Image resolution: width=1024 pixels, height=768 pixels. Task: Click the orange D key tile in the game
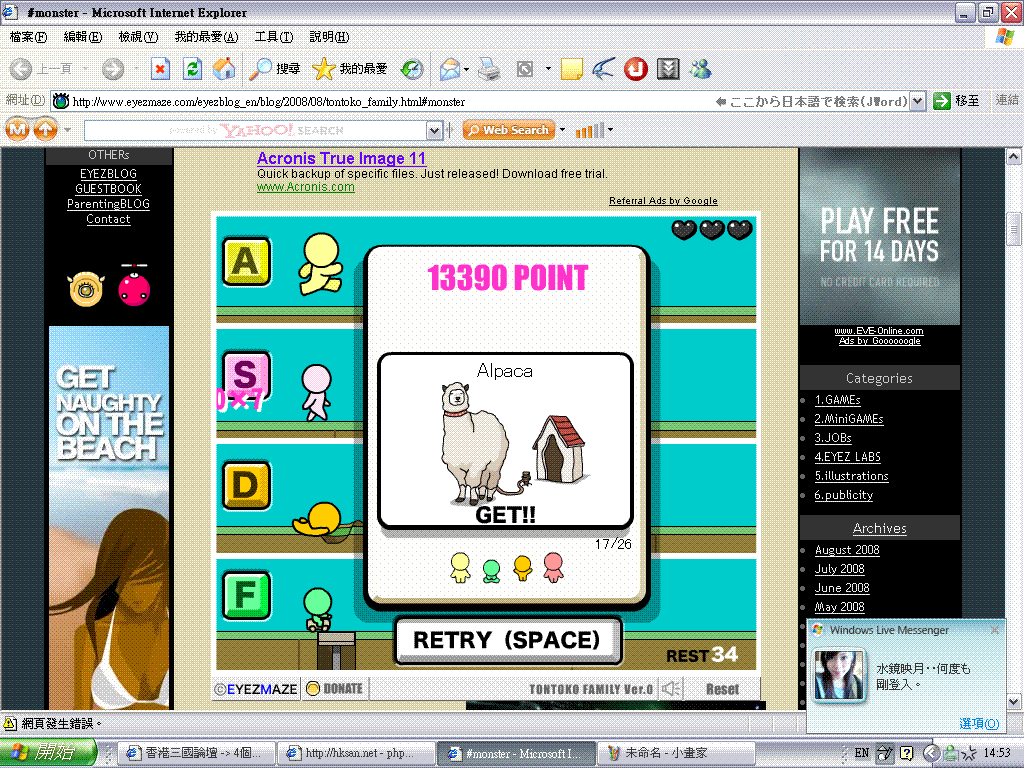tap(246, 486)
